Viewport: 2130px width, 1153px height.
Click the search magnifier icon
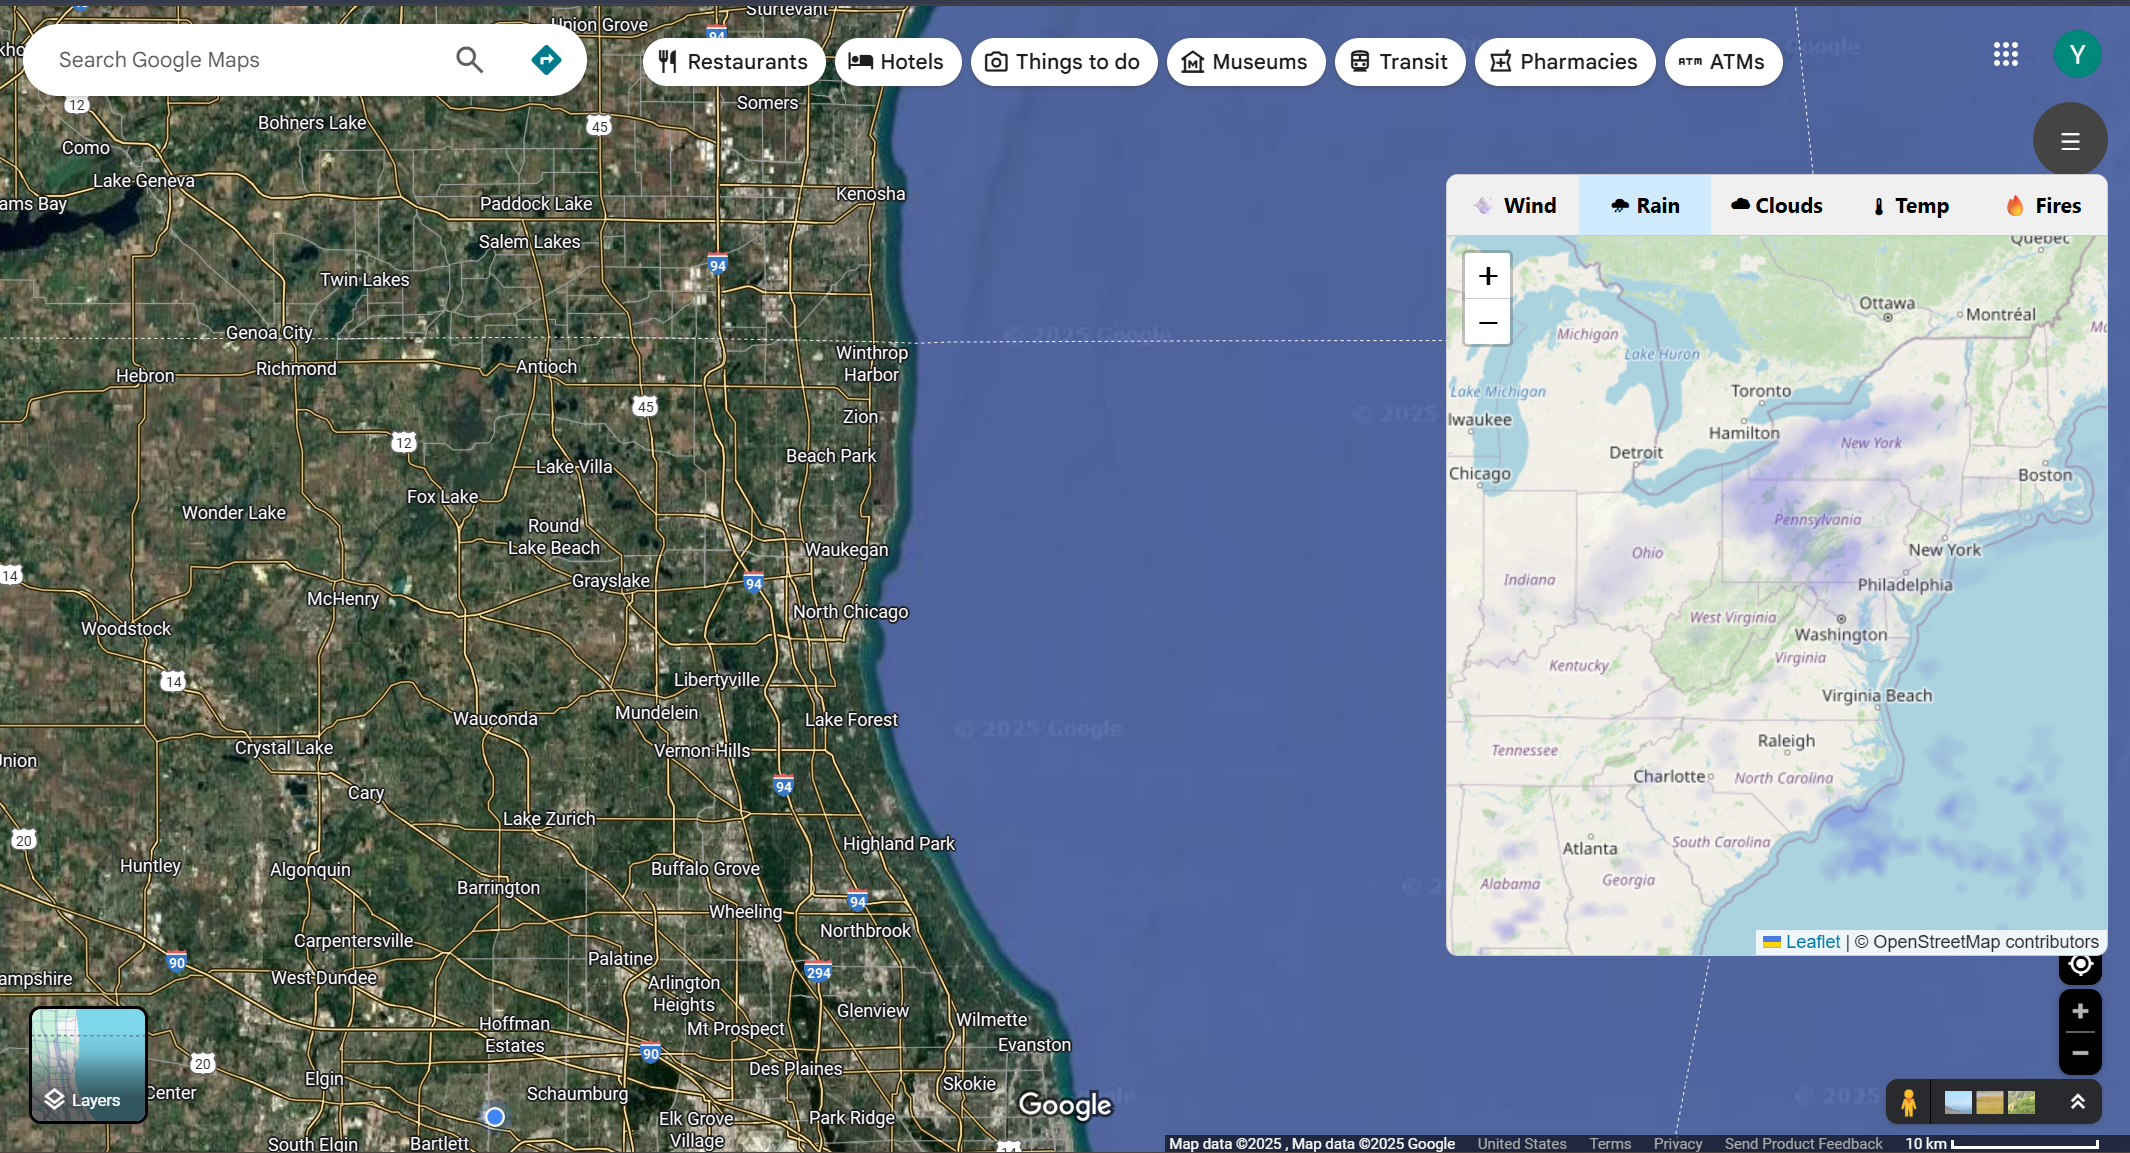click(469, 60)
